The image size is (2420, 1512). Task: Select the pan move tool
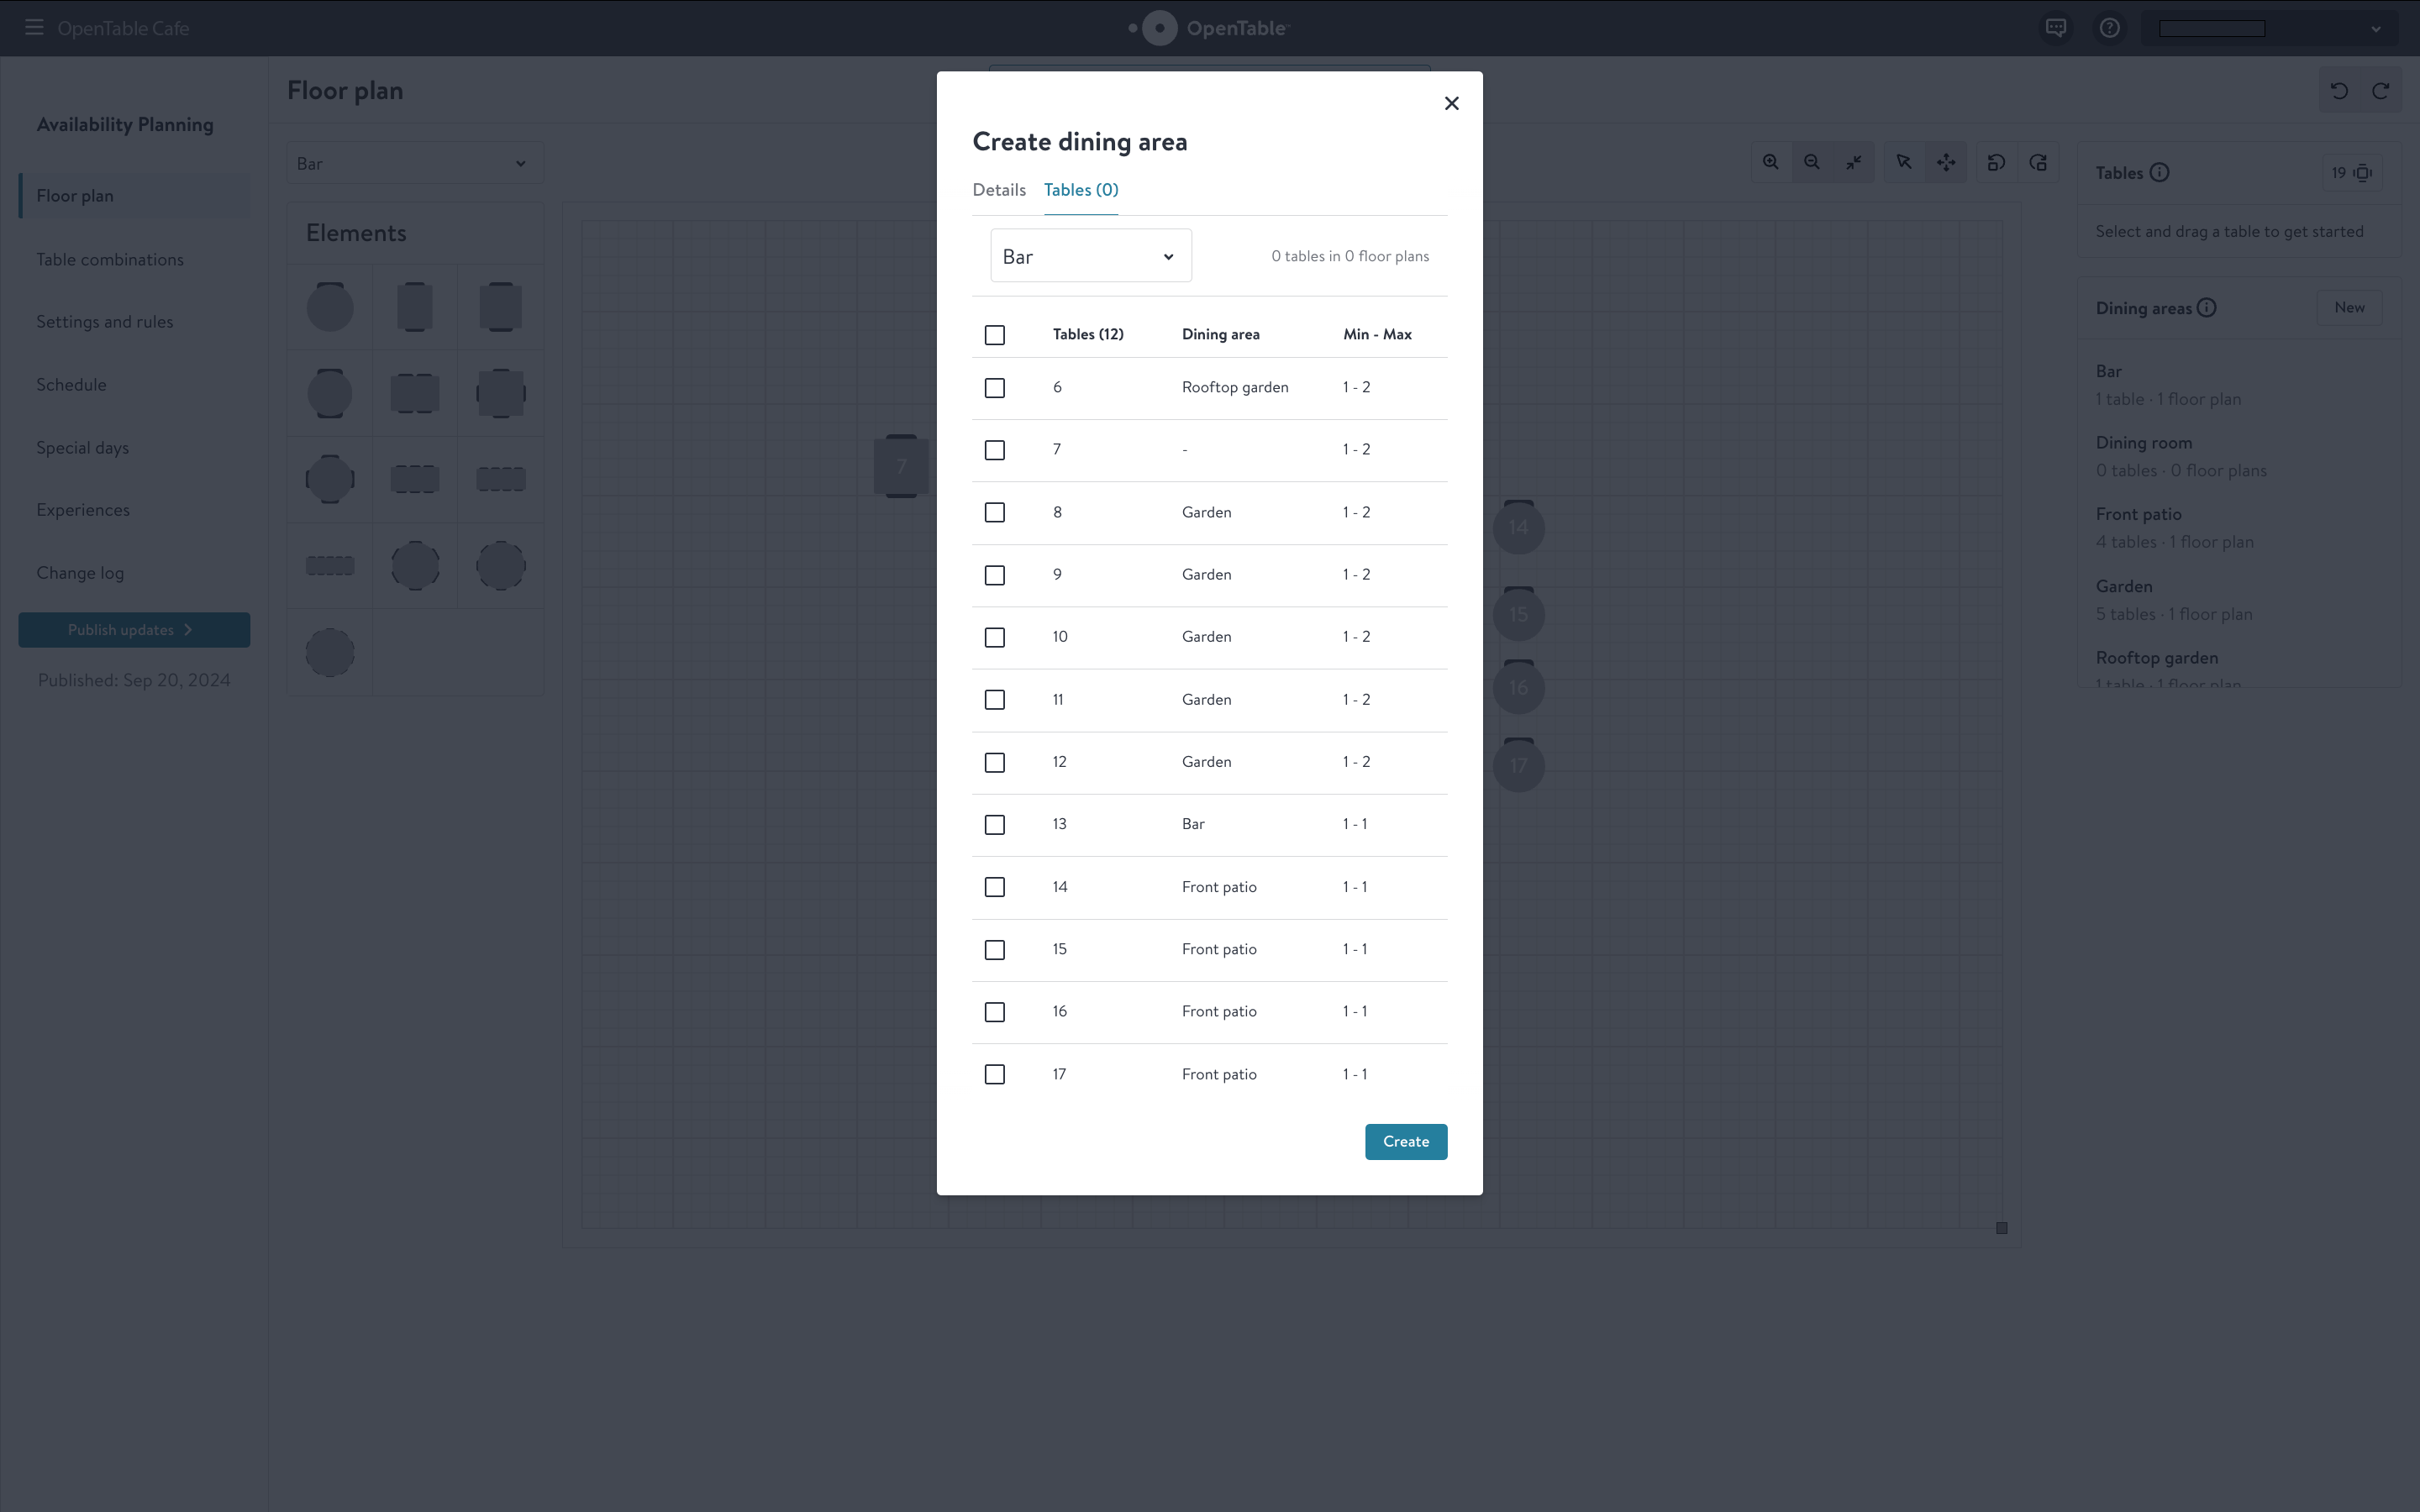coord(1946,162)
